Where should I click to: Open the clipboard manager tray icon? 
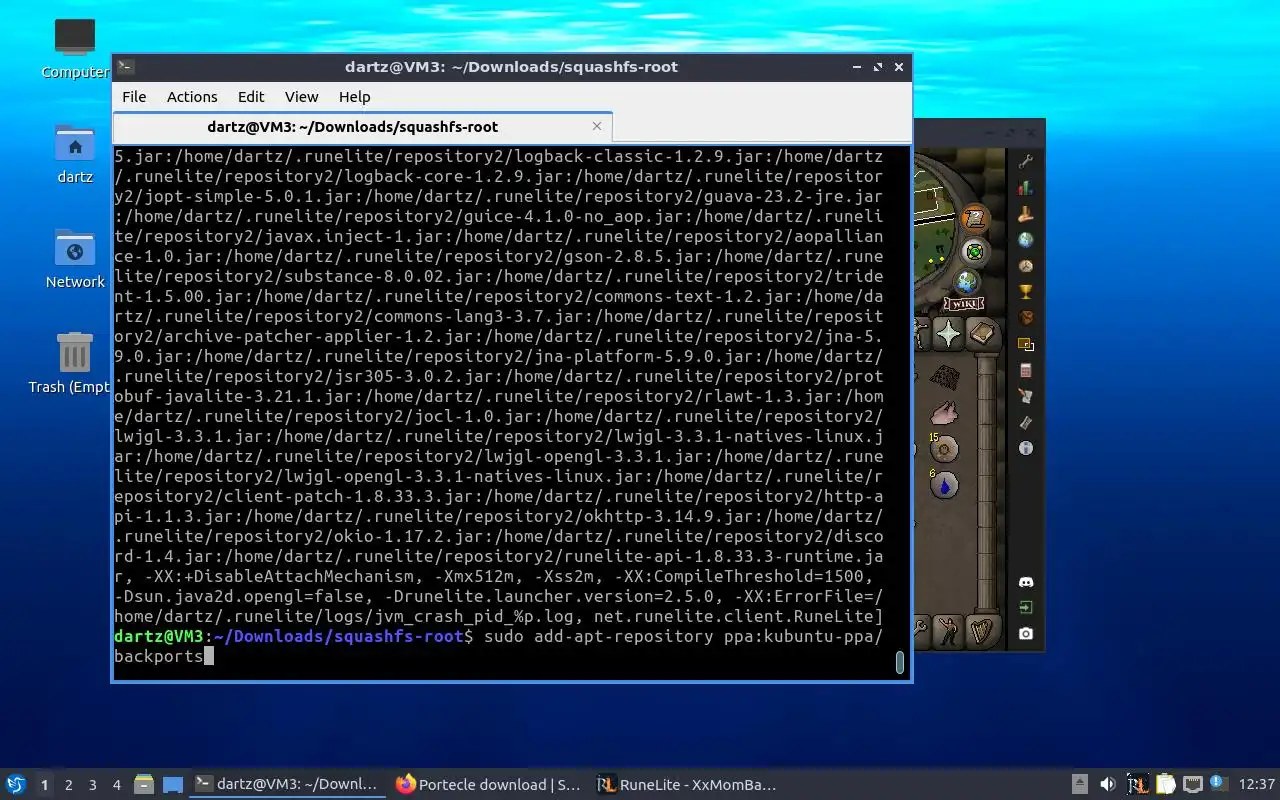(1165, 784)
